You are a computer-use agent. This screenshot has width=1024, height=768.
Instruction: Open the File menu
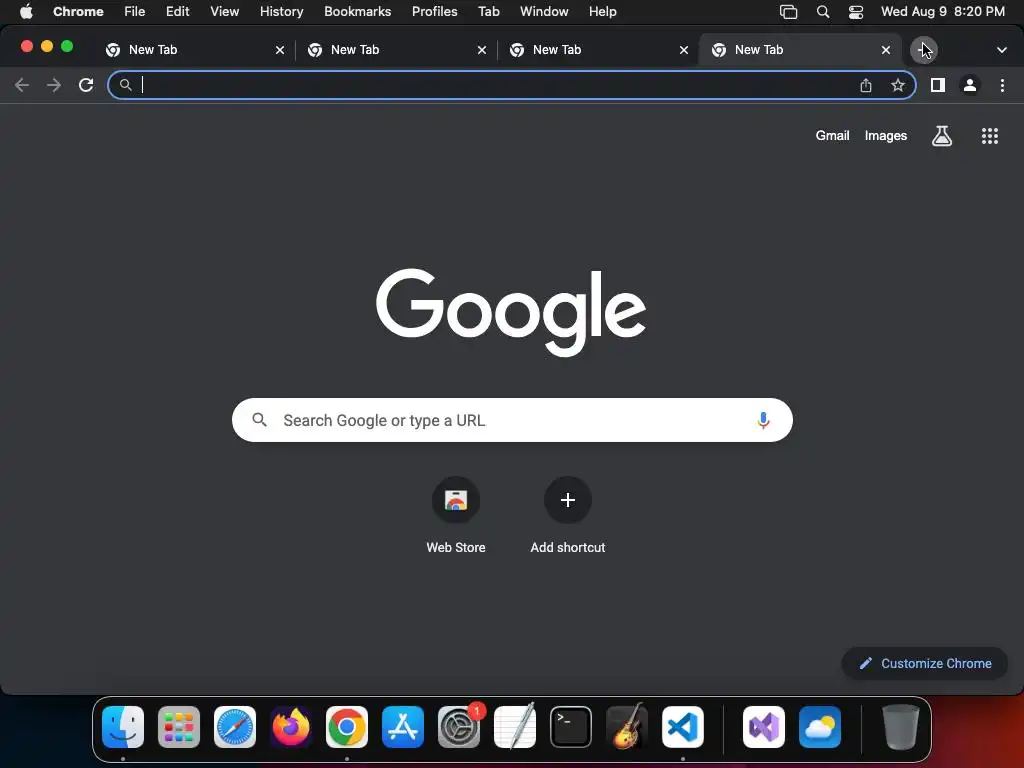pos(135,12)
